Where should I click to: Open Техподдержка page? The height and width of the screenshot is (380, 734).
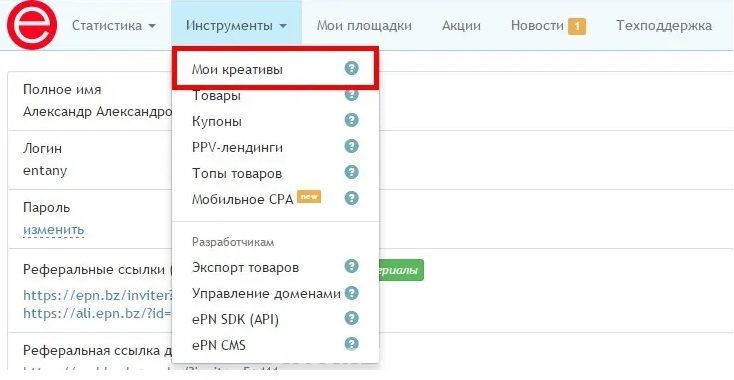(664, 25)
